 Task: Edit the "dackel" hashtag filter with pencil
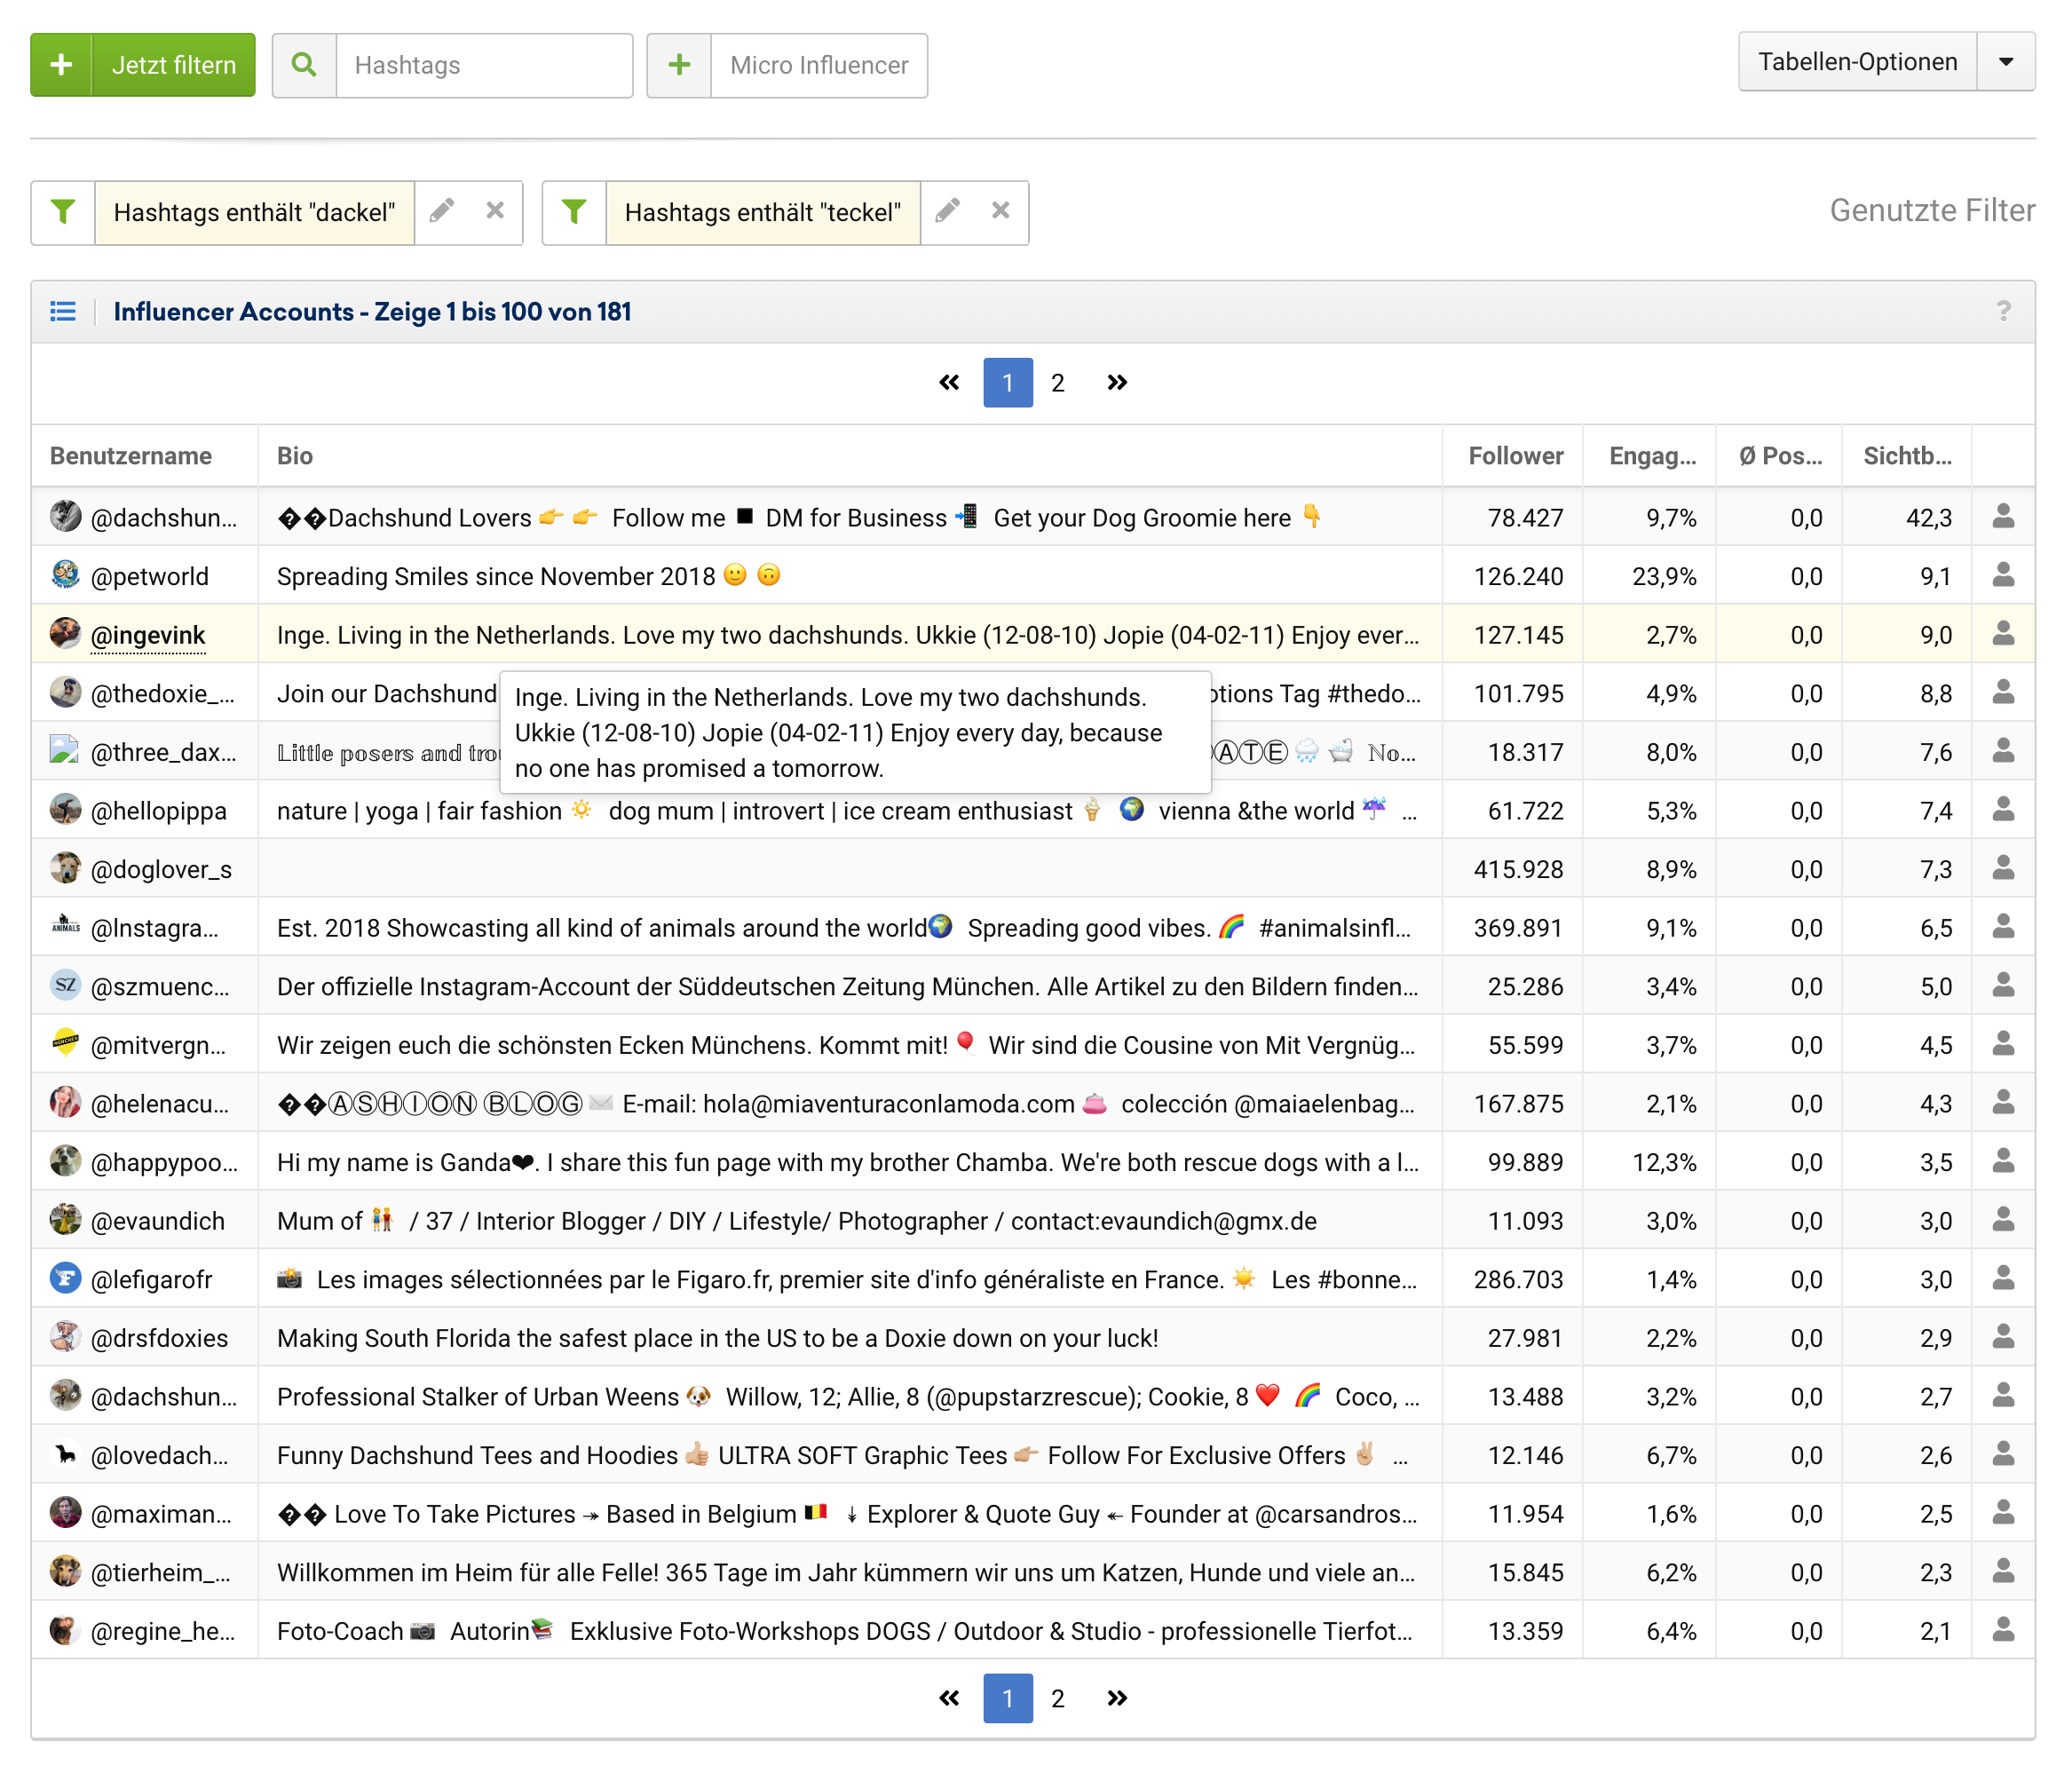[x=442, y=211]
